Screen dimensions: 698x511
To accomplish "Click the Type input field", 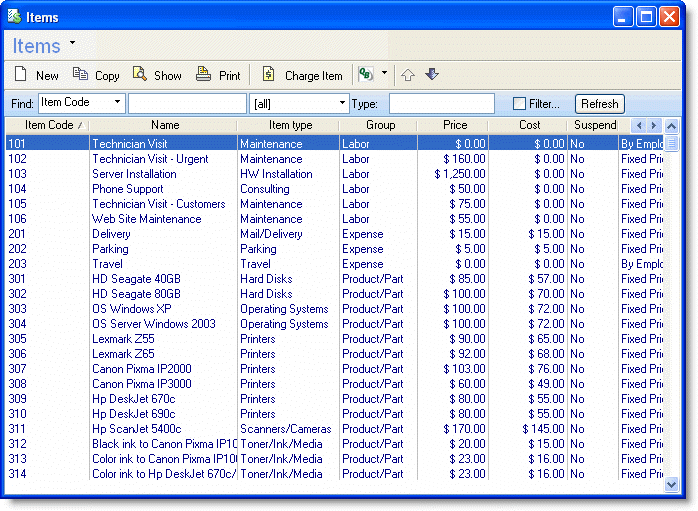I will pos(441,104).
